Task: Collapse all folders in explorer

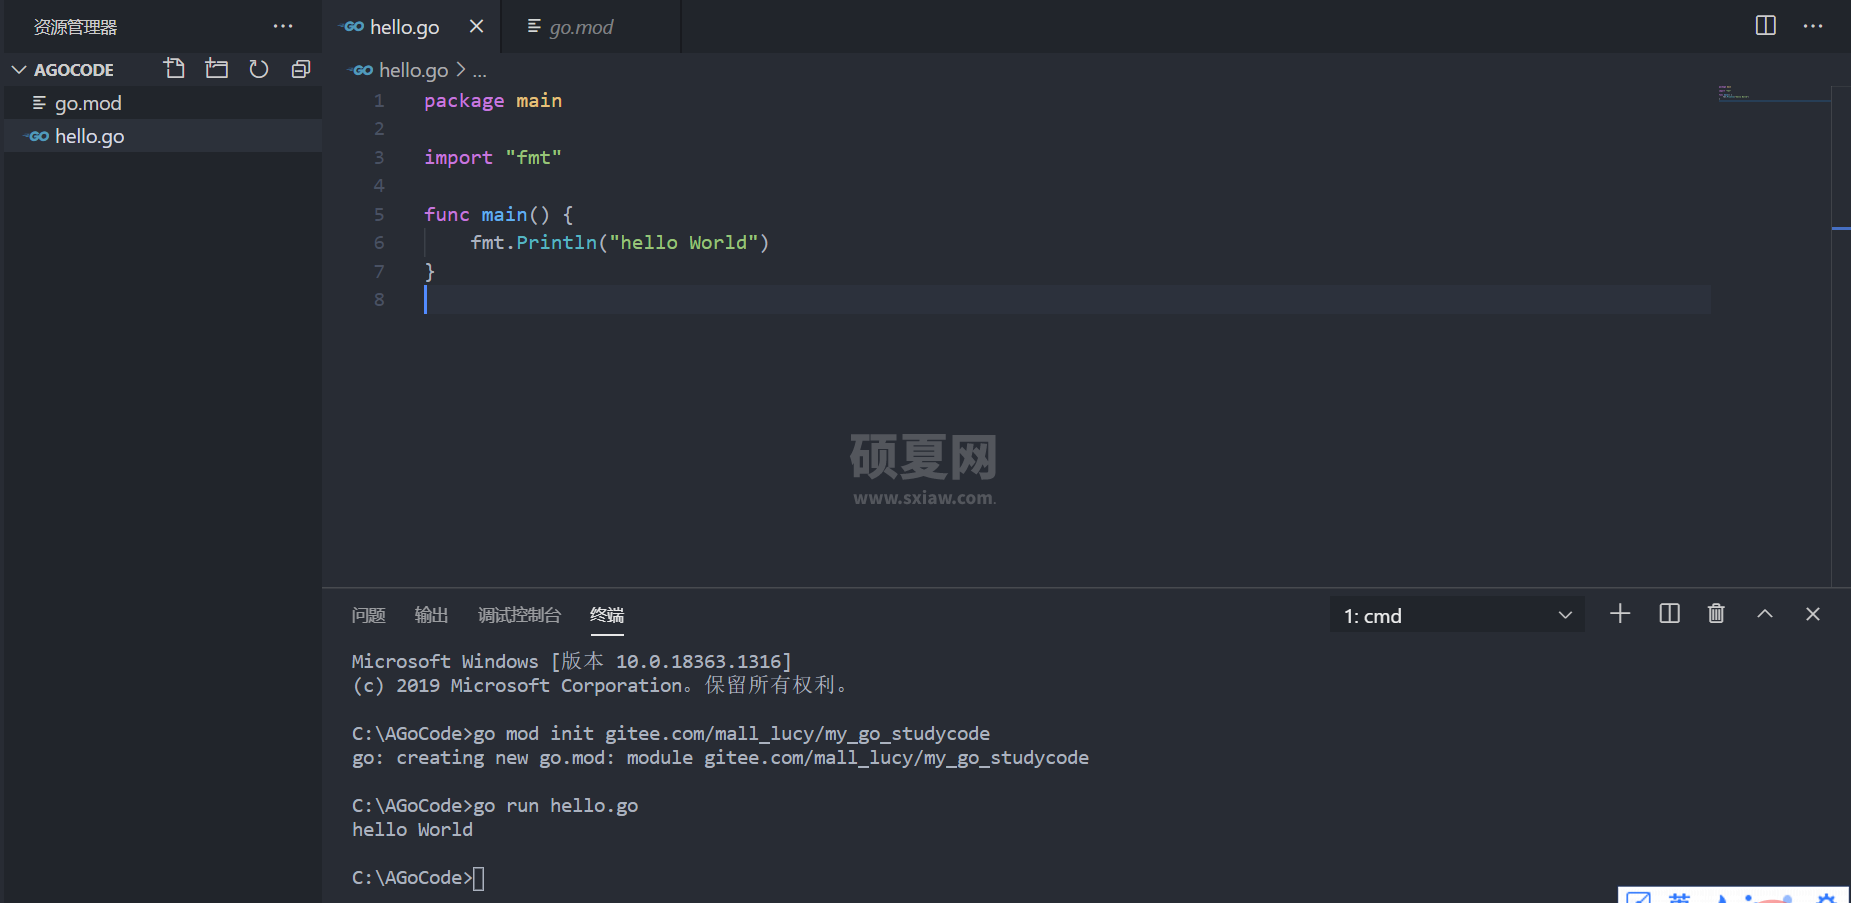Action: (301, 69)
